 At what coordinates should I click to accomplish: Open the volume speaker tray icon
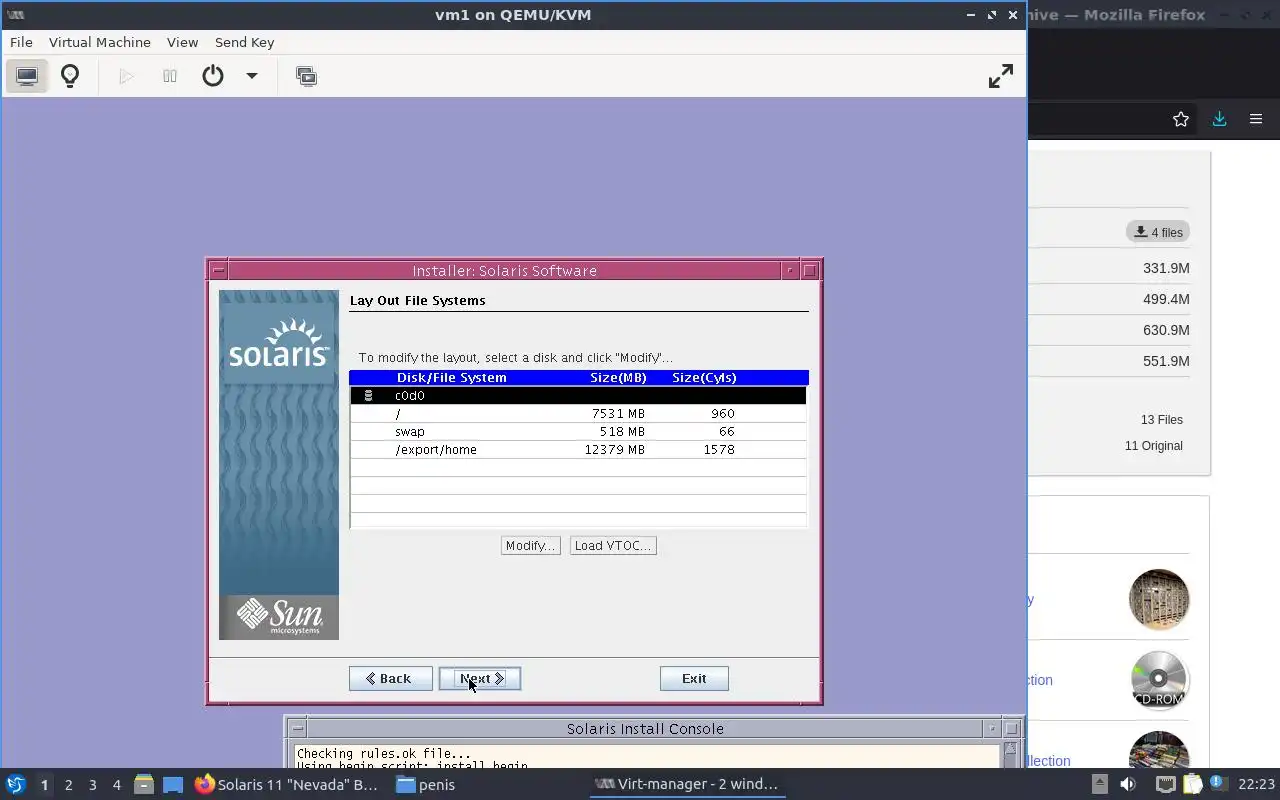tap(1128, 784)
